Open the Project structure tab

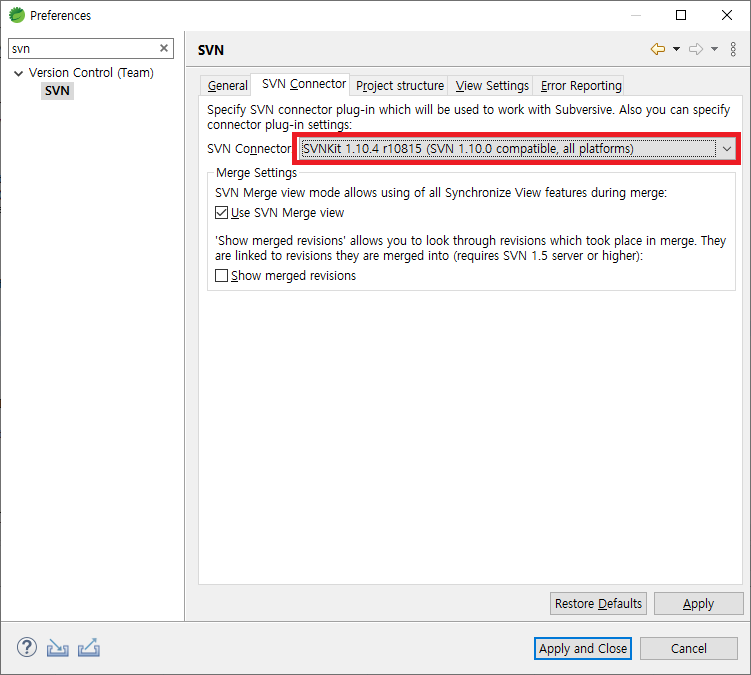[x=400, y=86]
